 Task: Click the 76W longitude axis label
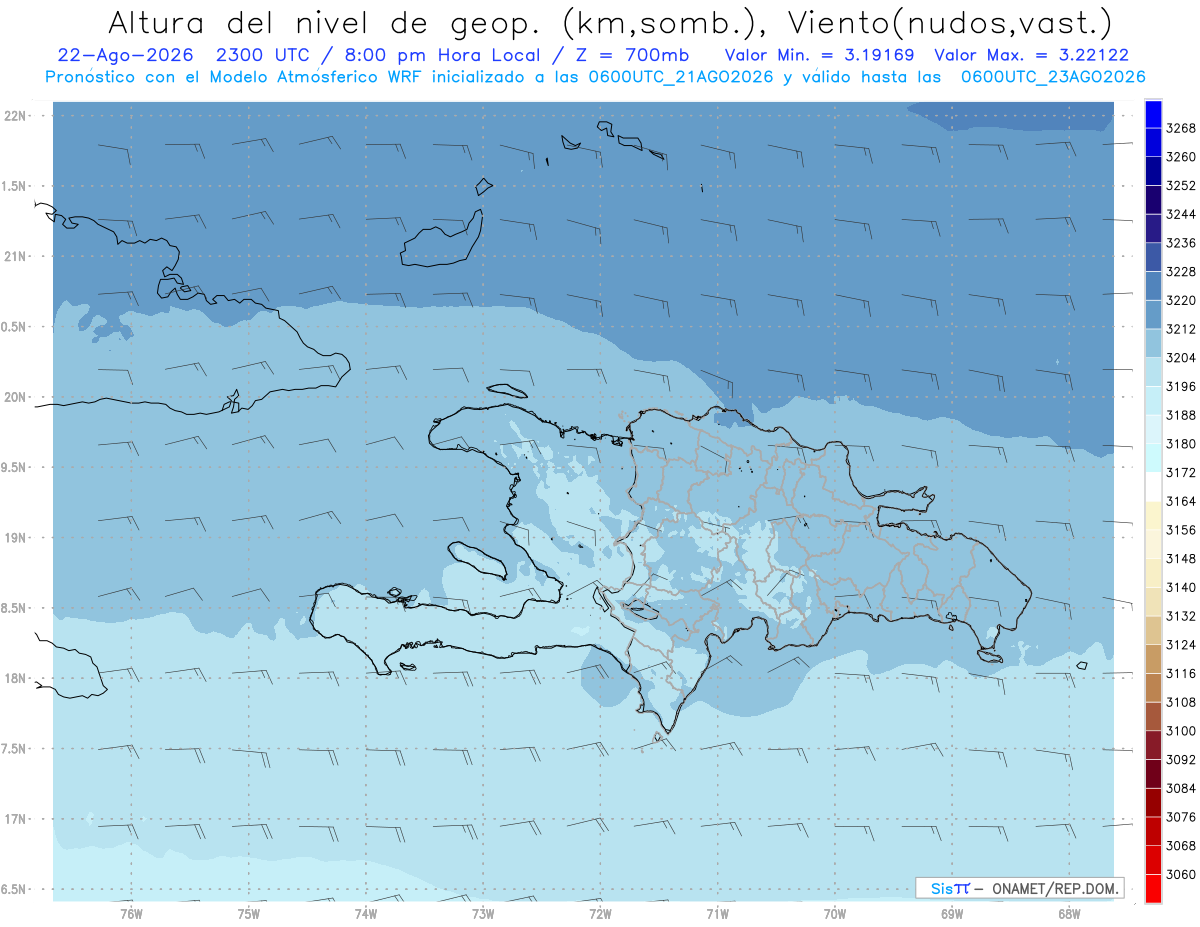pos(131,913)
